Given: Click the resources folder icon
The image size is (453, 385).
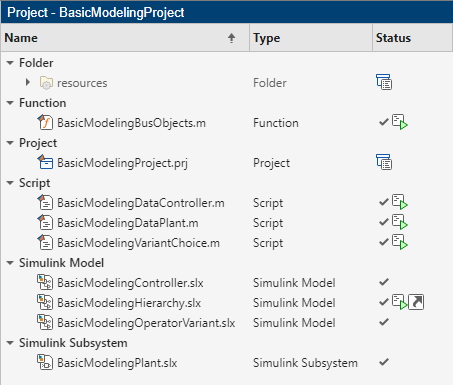Looking at the screenshot, I should coord(46,83).
